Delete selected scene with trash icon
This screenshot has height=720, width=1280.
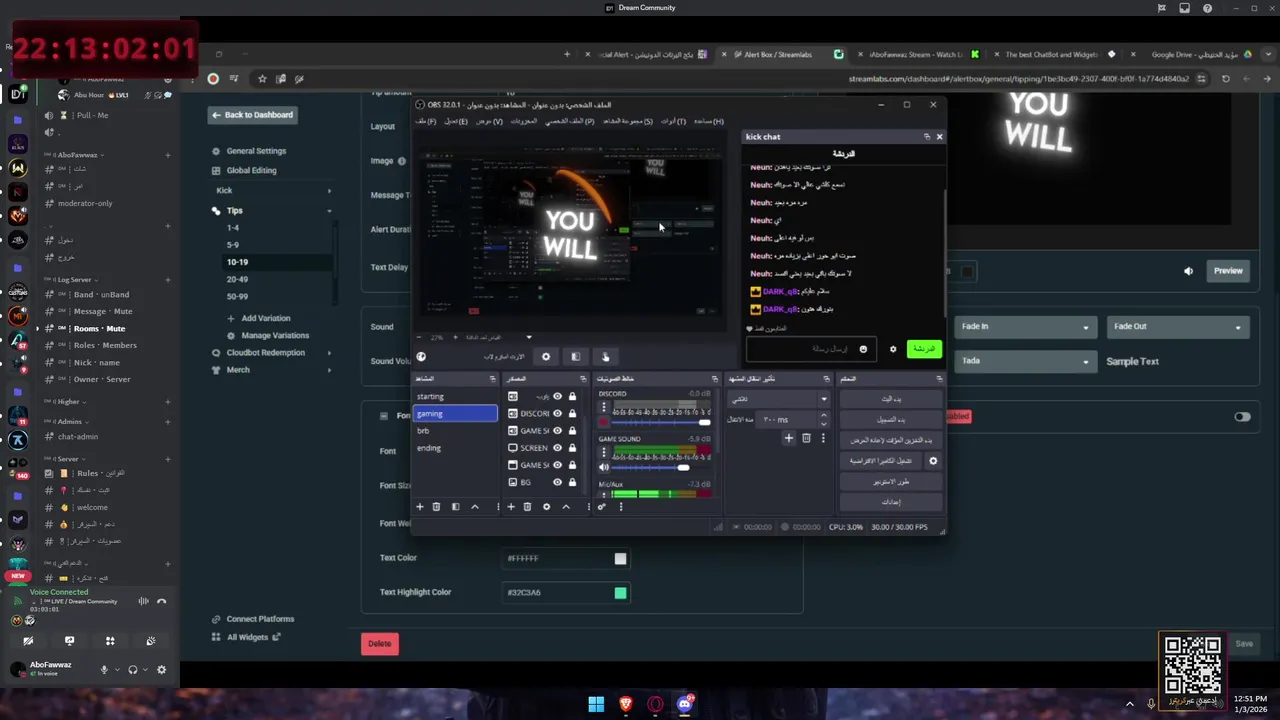click(x=436, y=507)
